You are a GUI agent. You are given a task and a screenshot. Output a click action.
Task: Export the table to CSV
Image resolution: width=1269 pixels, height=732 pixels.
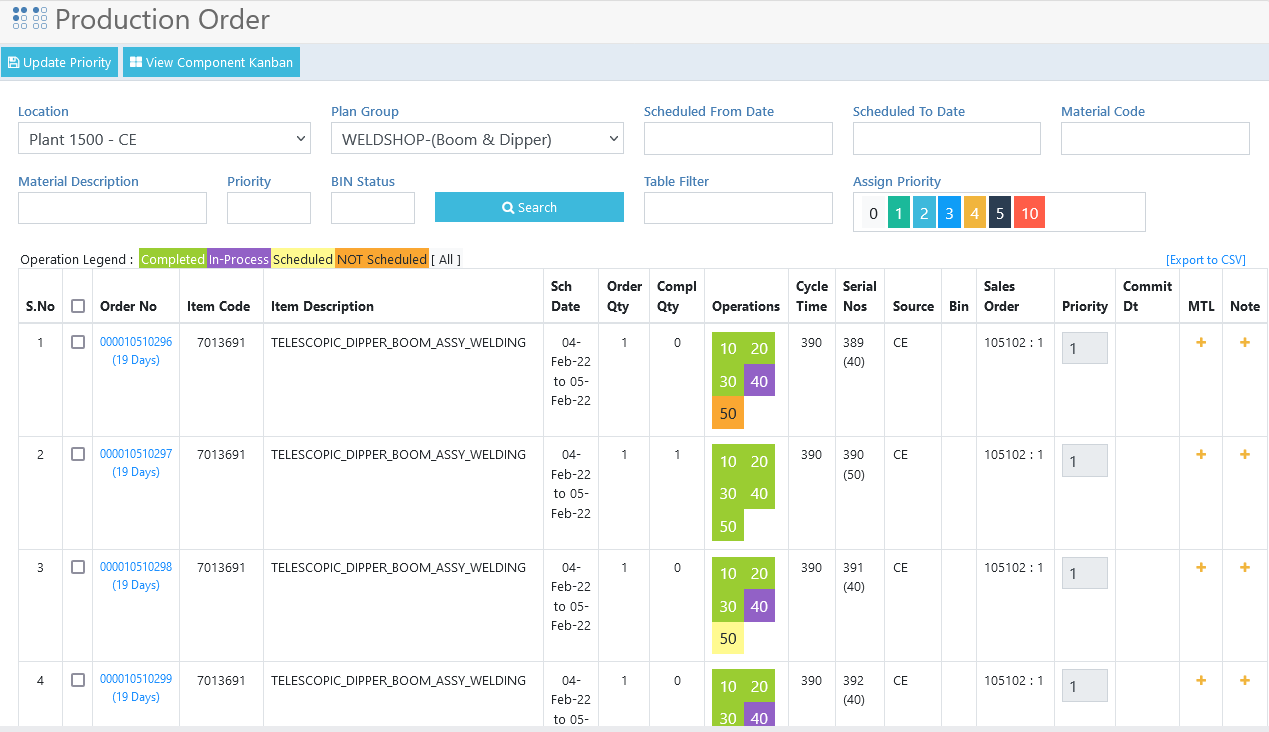pyautogui.click(x=1206, y=260)
